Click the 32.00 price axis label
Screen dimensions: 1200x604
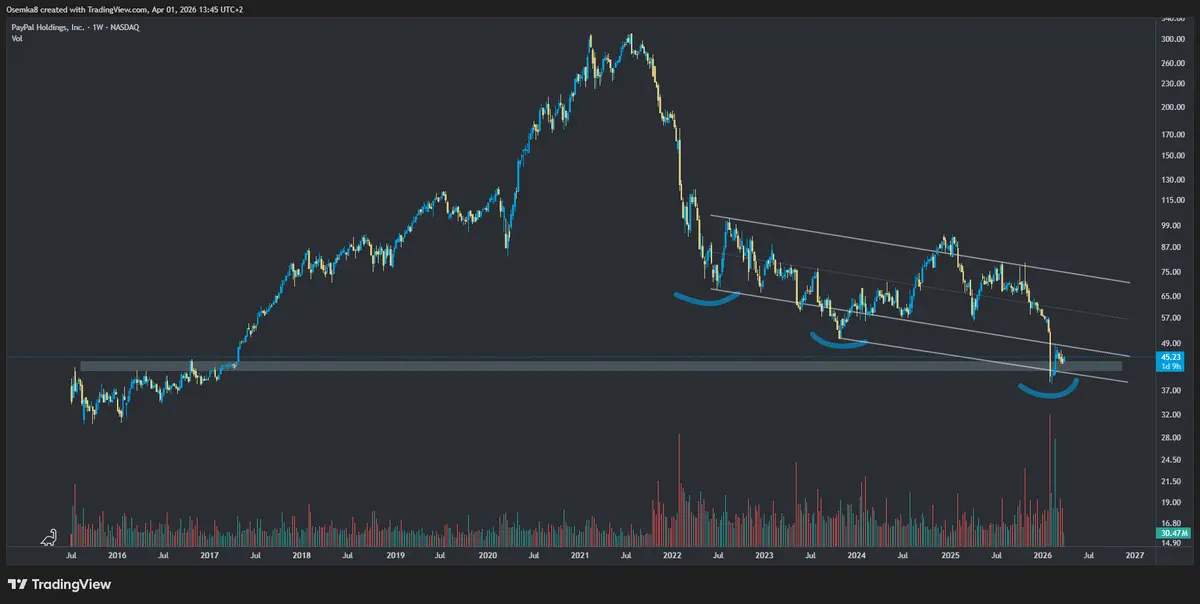pos(1172,415)
